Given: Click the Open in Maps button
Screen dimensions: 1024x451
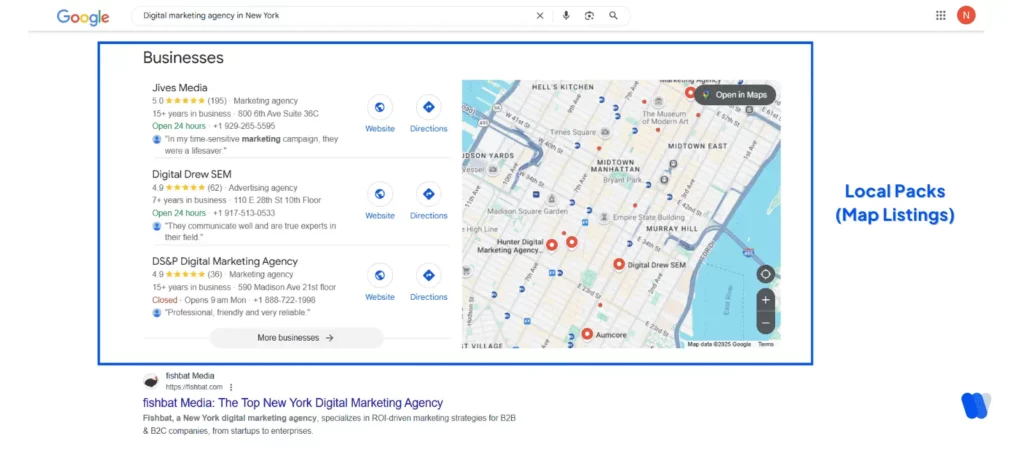Looking at the screenshot, I should pyautogui.click(x=735, y=95).
